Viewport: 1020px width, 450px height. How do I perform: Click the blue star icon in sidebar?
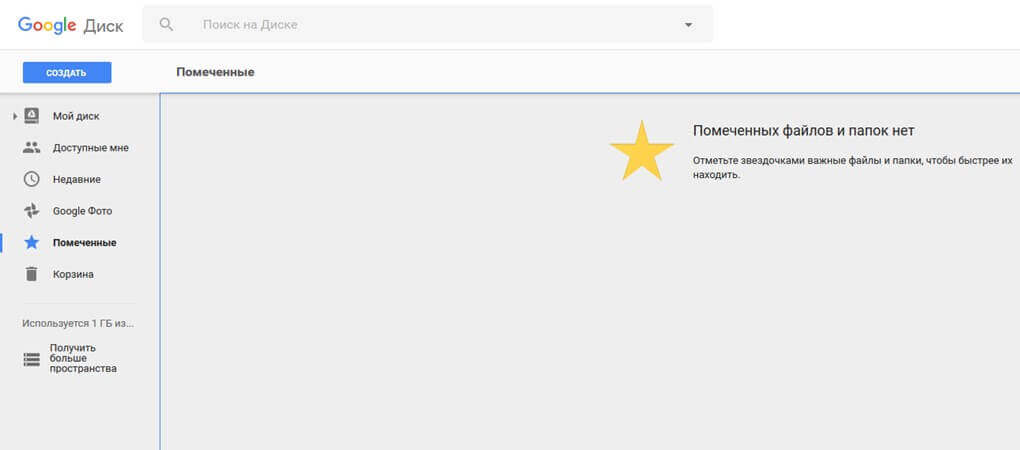click(x=32, y=243)
